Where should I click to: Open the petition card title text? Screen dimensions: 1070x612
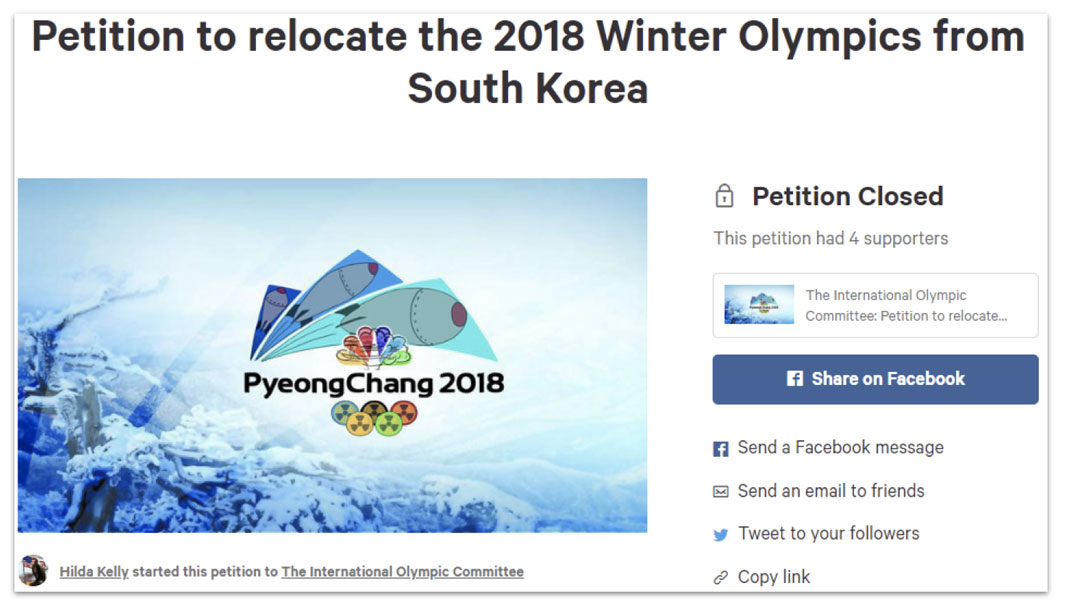pos(906,305)
